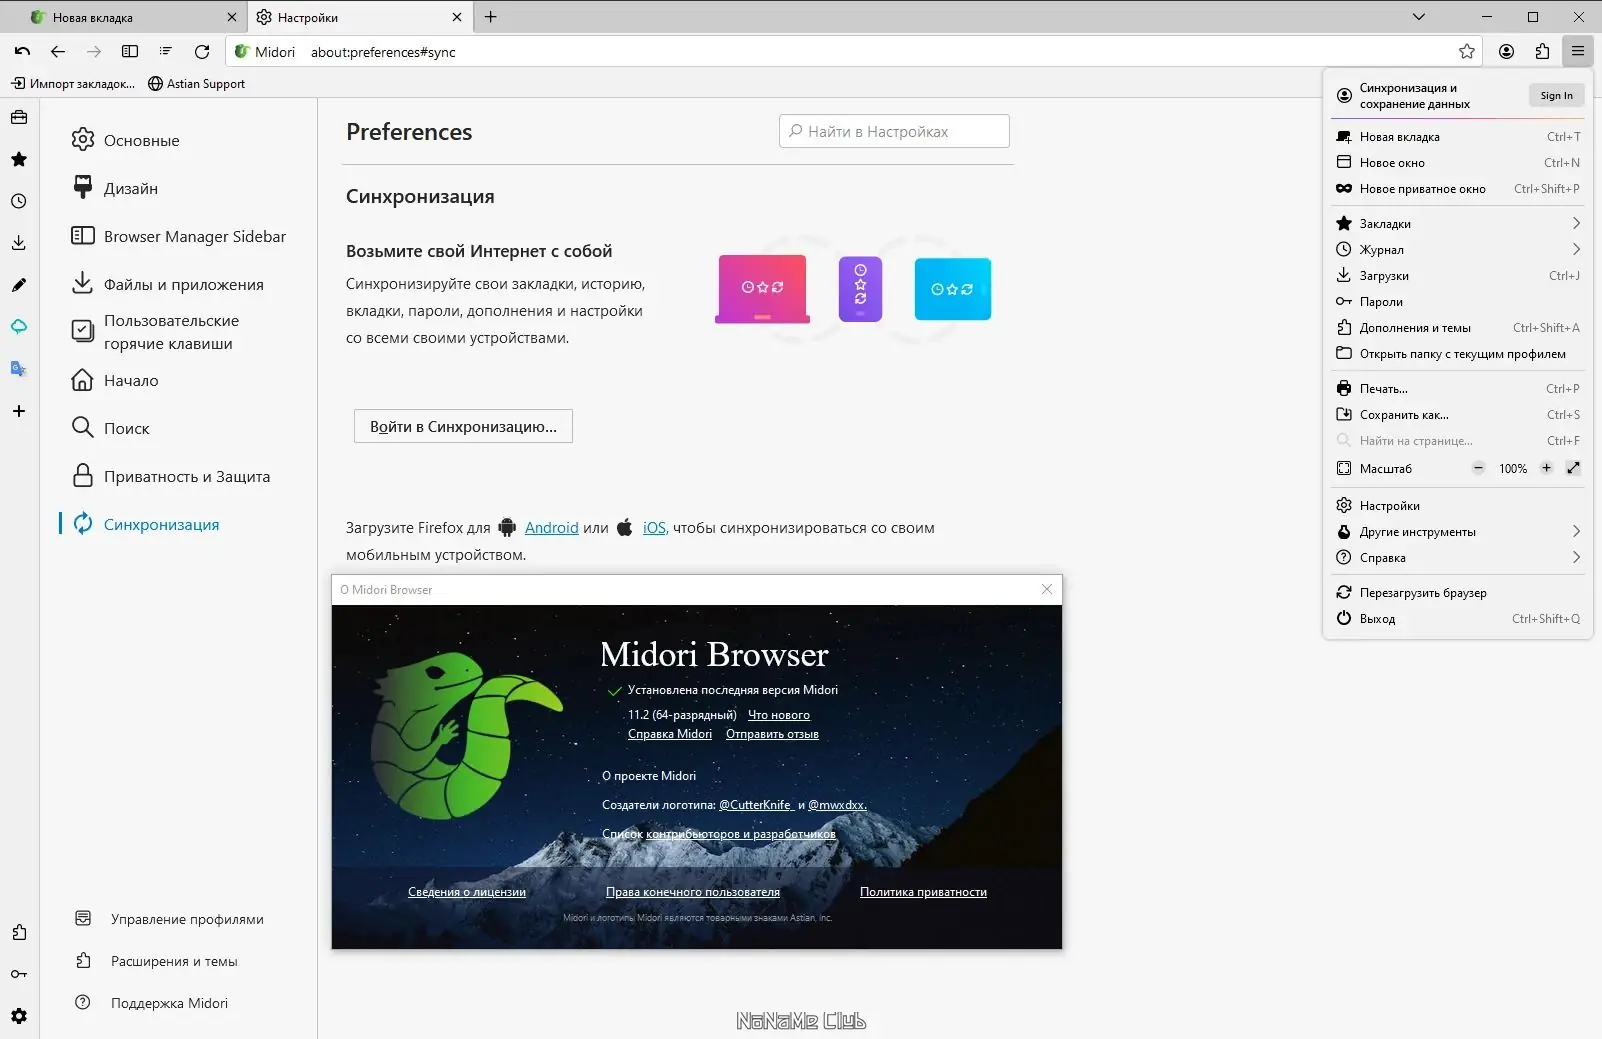This screenshot has height=1039, width=1602.
Task: Go back one page with Back arrow
Action: (58, 52)
